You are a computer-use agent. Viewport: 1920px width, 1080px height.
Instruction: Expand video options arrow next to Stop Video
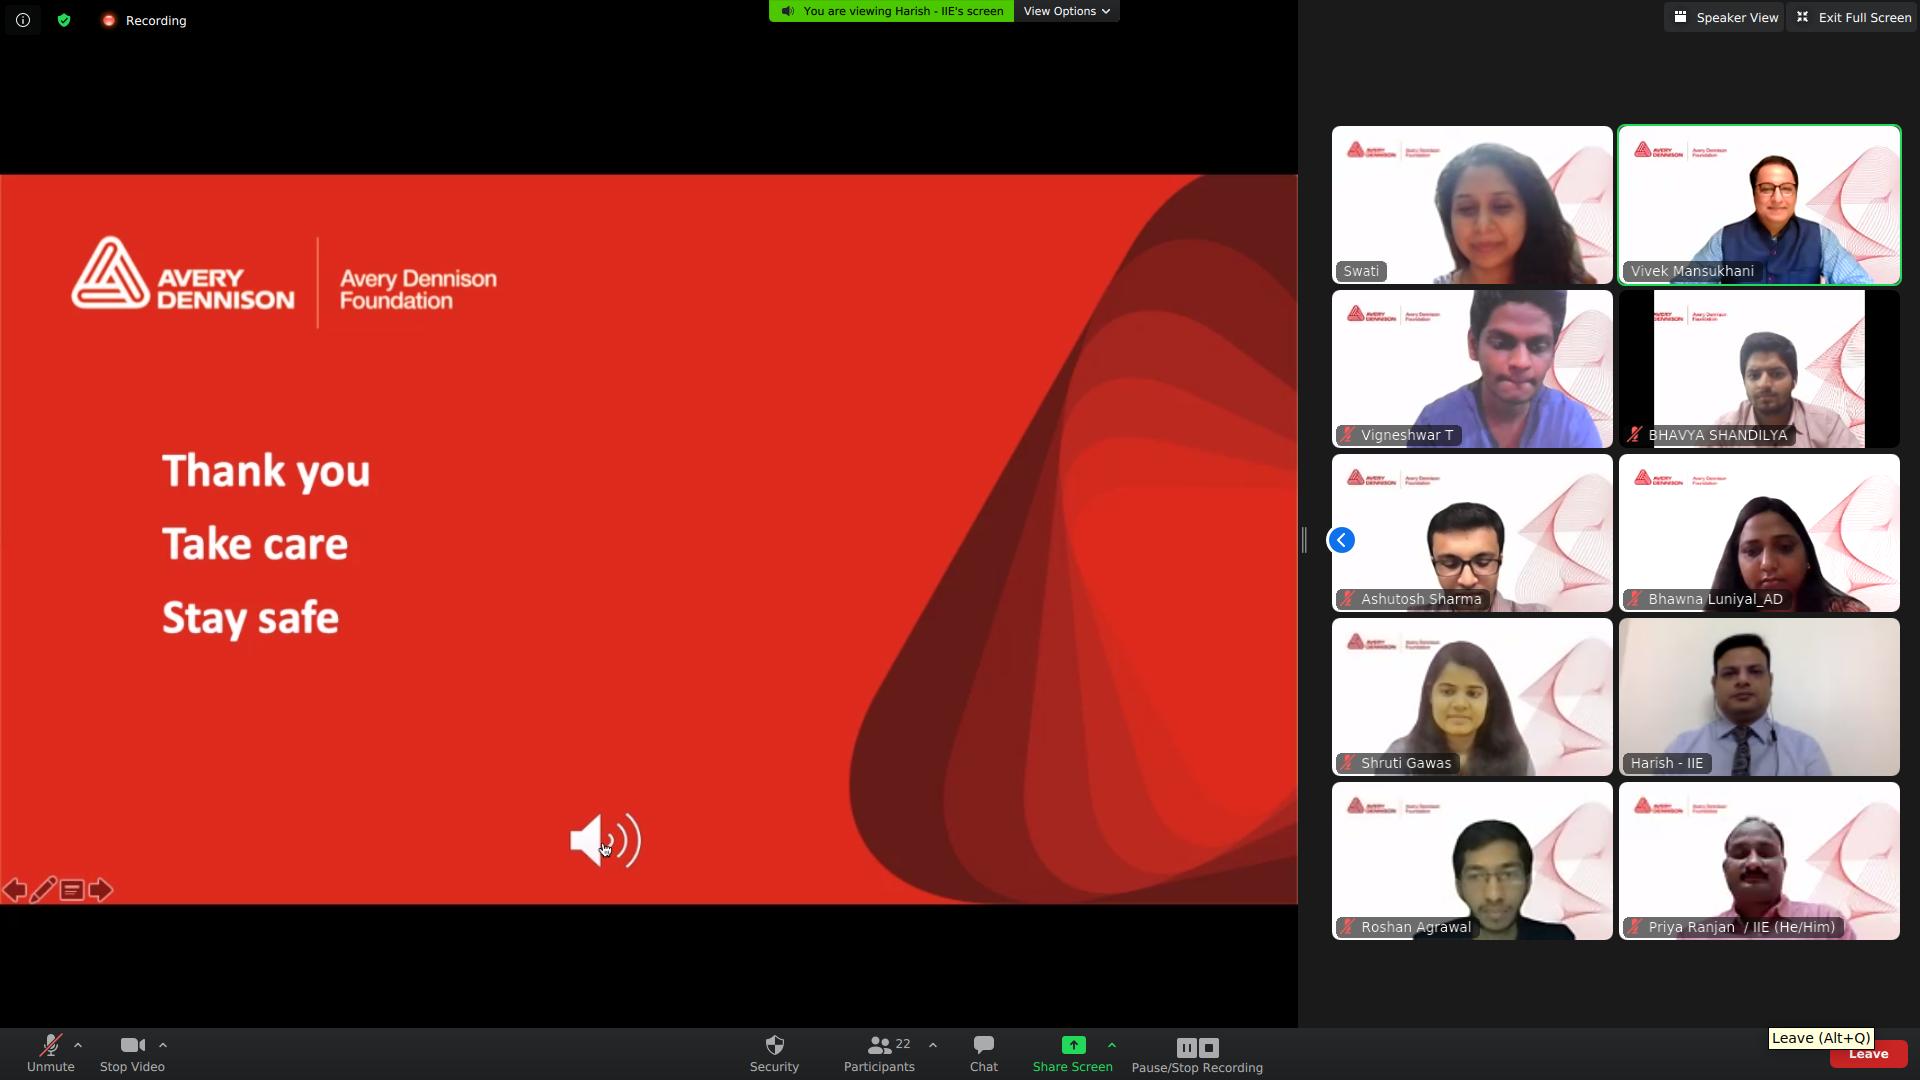[x=163, y=1045]
